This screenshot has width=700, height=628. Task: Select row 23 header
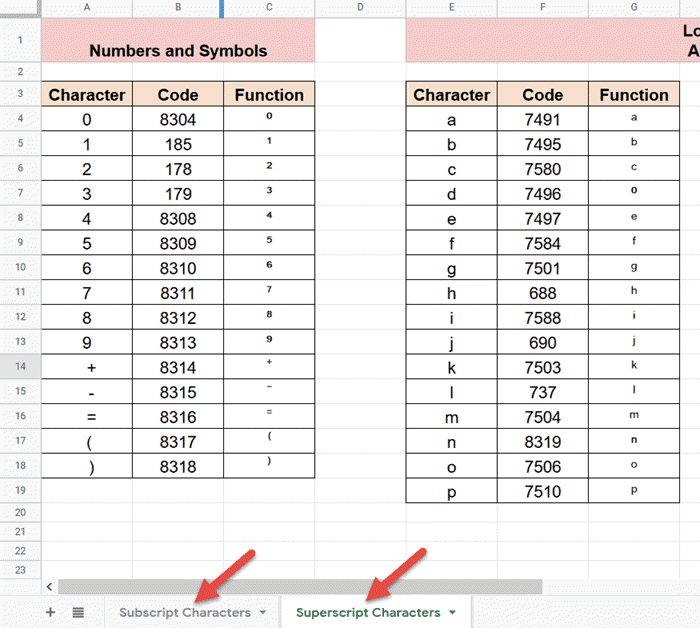coord(21,570)
